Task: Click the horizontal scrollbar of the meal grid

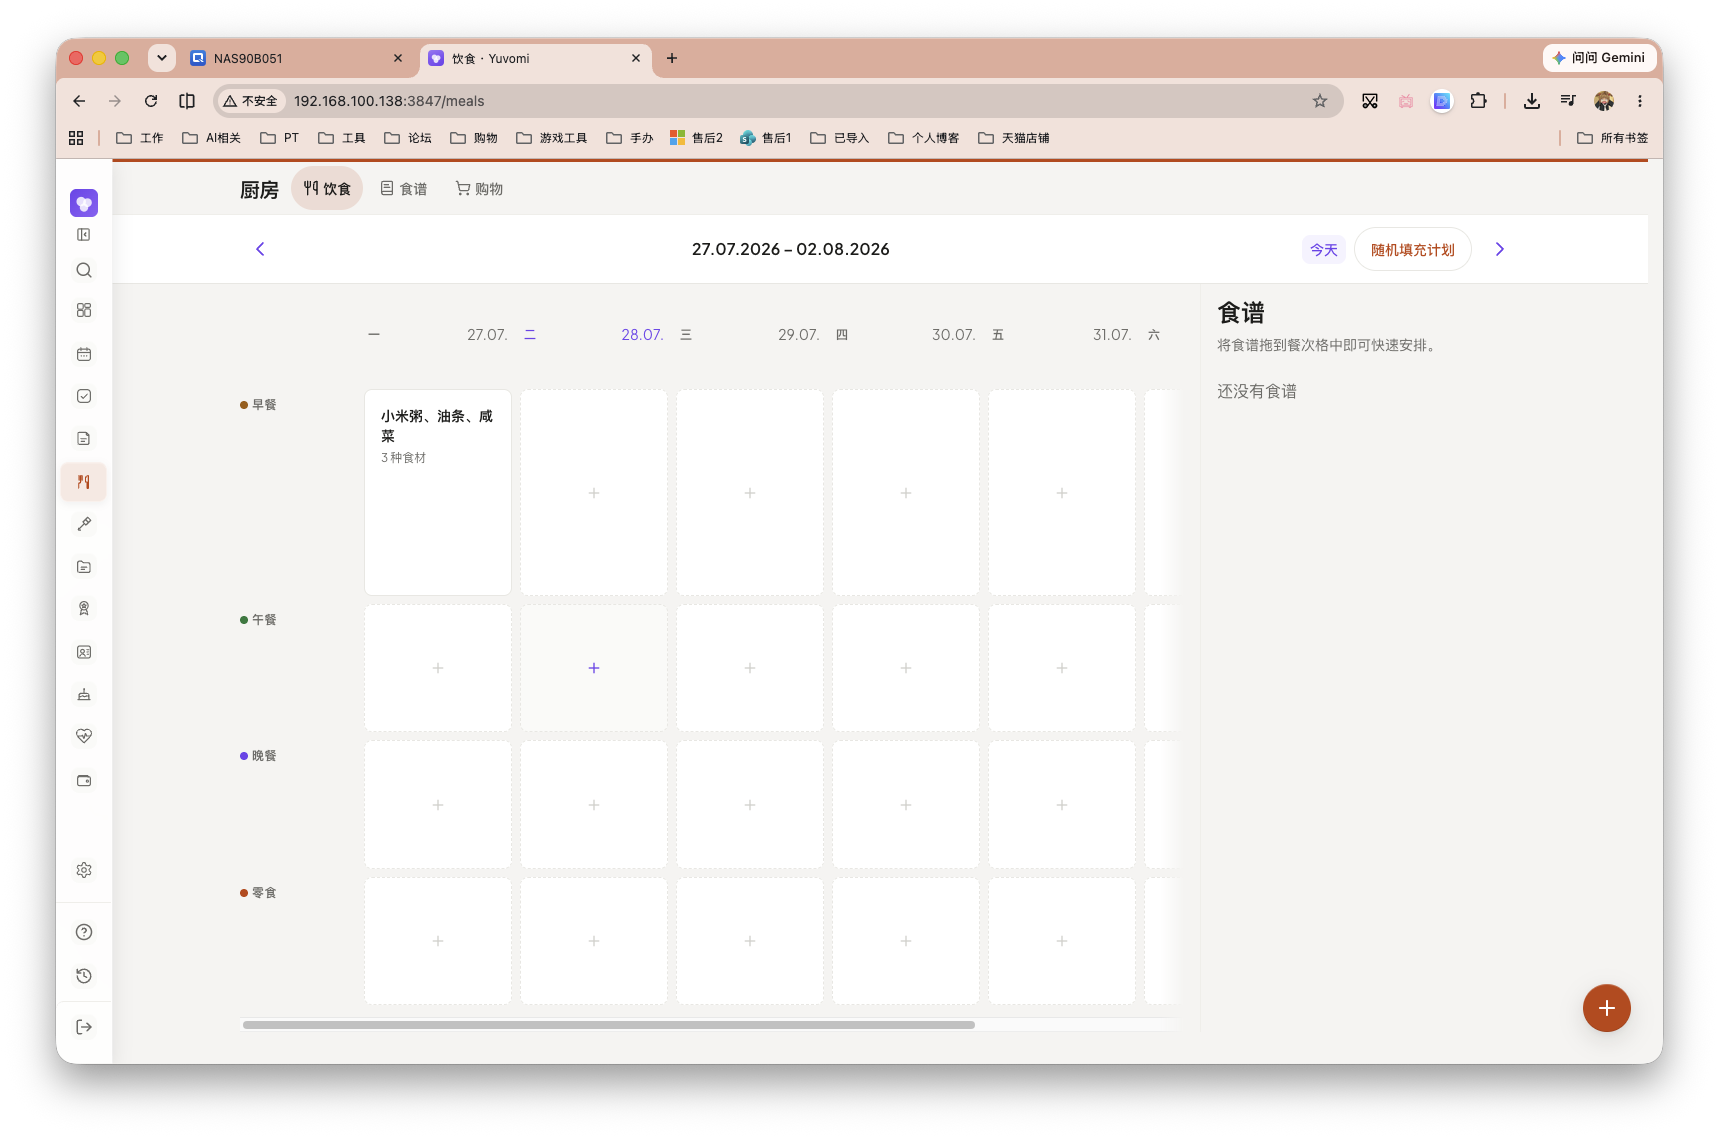Action: (608, 1025)
